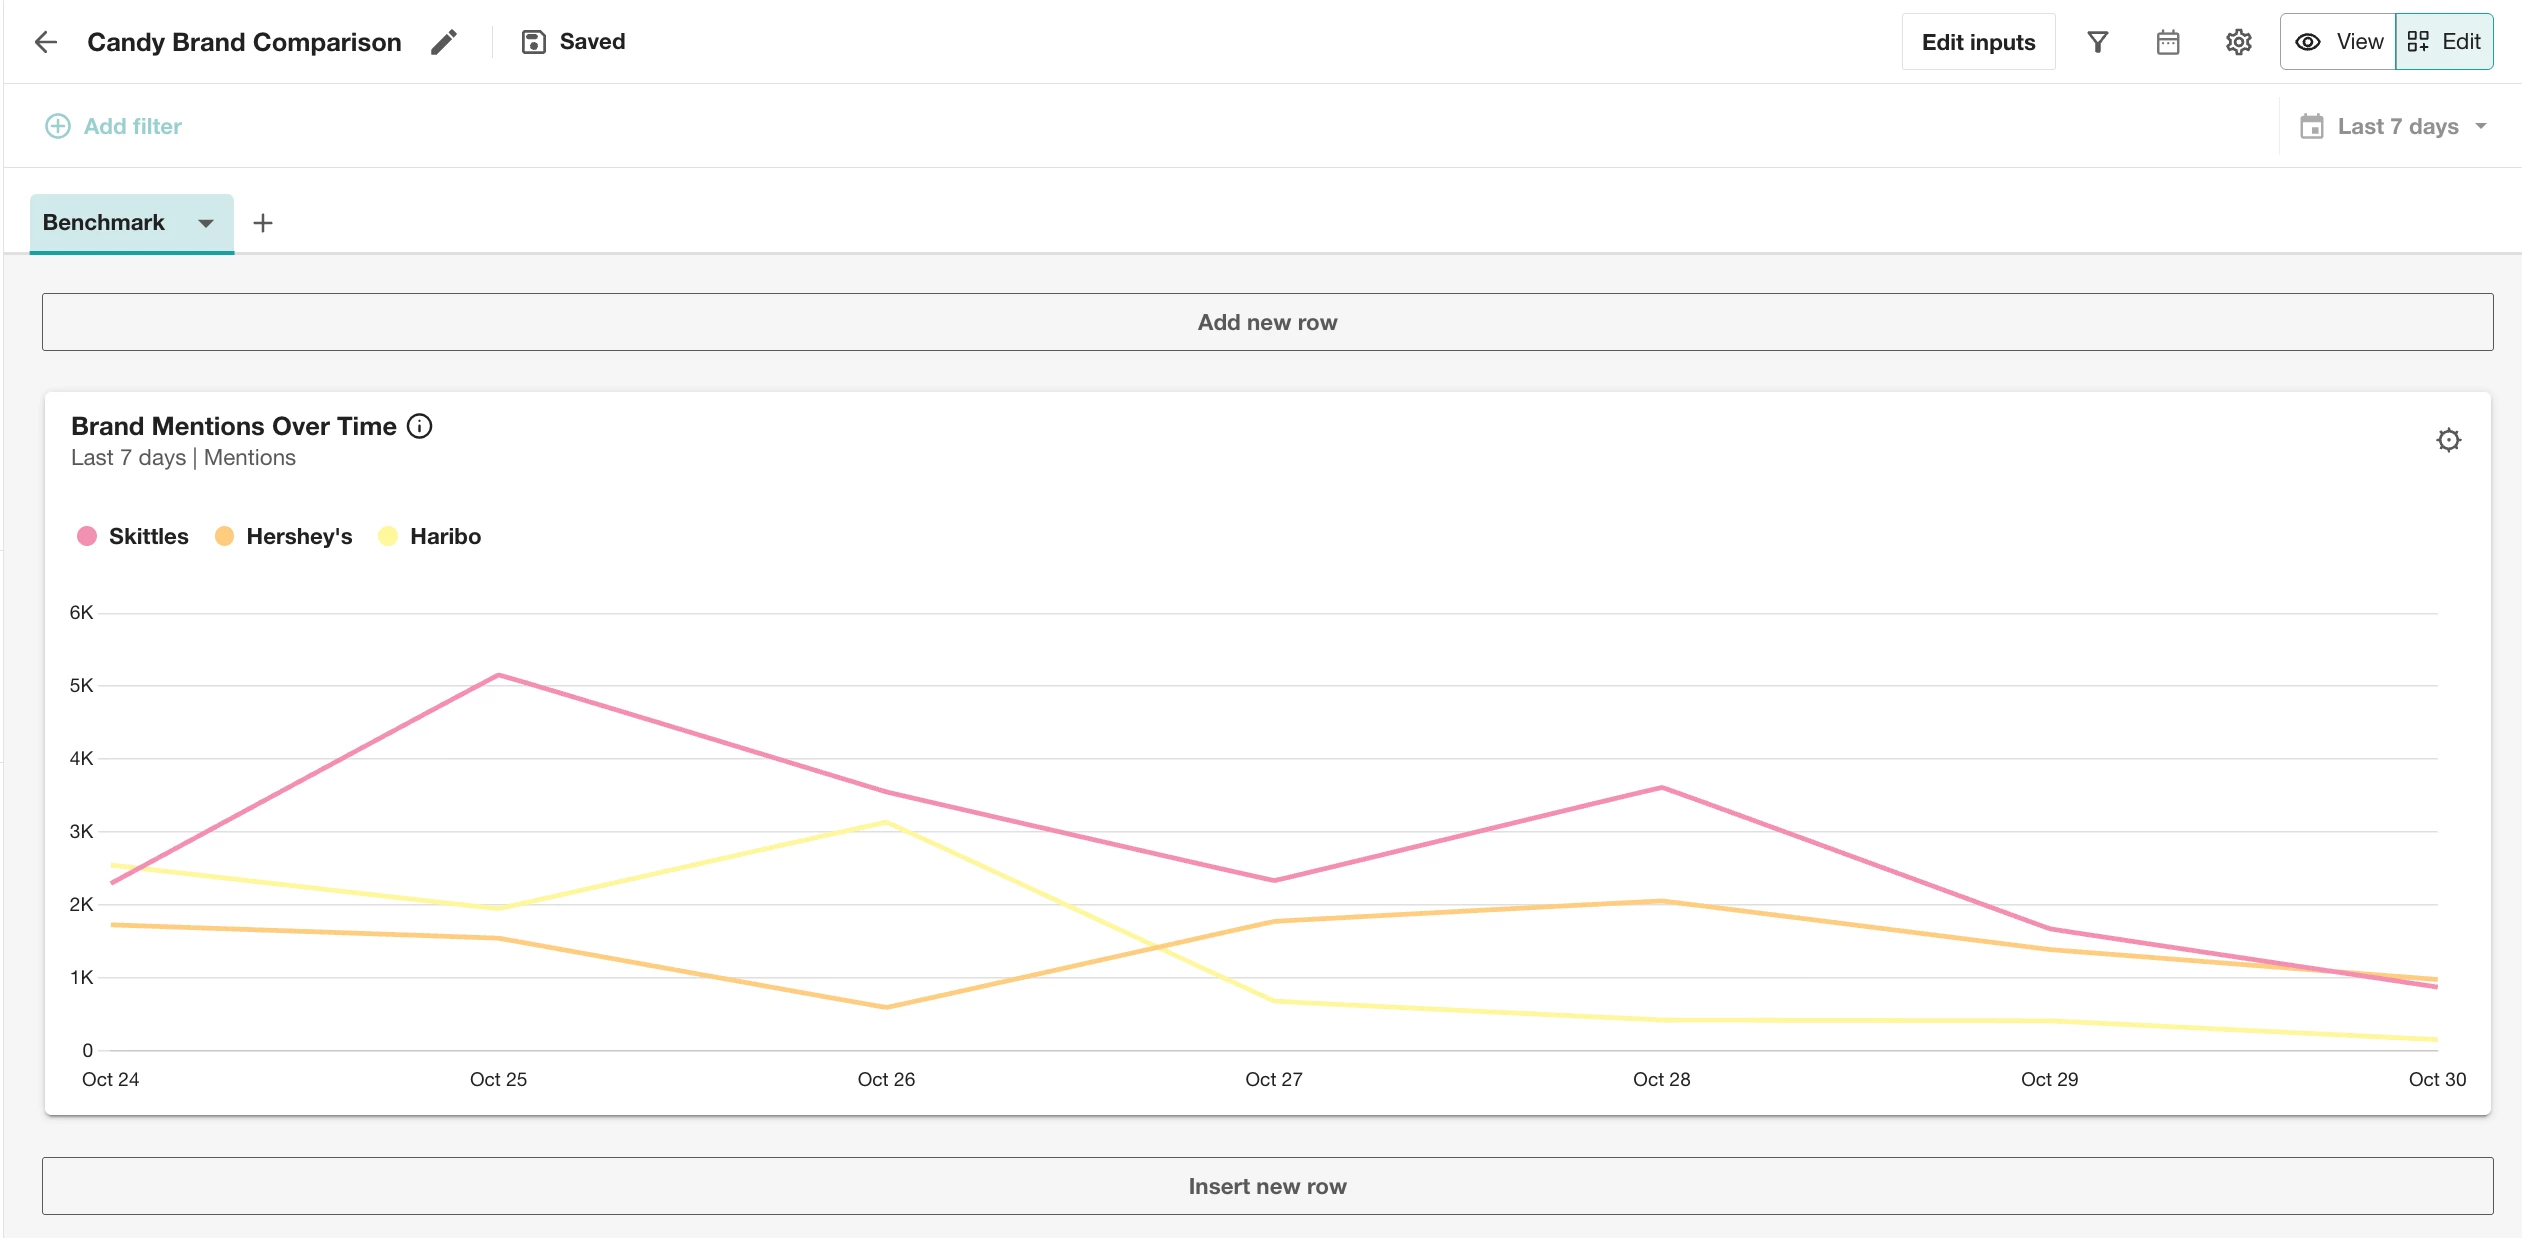Open dashboard settings gear icon
This screenshot has width=2522, height=1238.
click(2238, 42)
